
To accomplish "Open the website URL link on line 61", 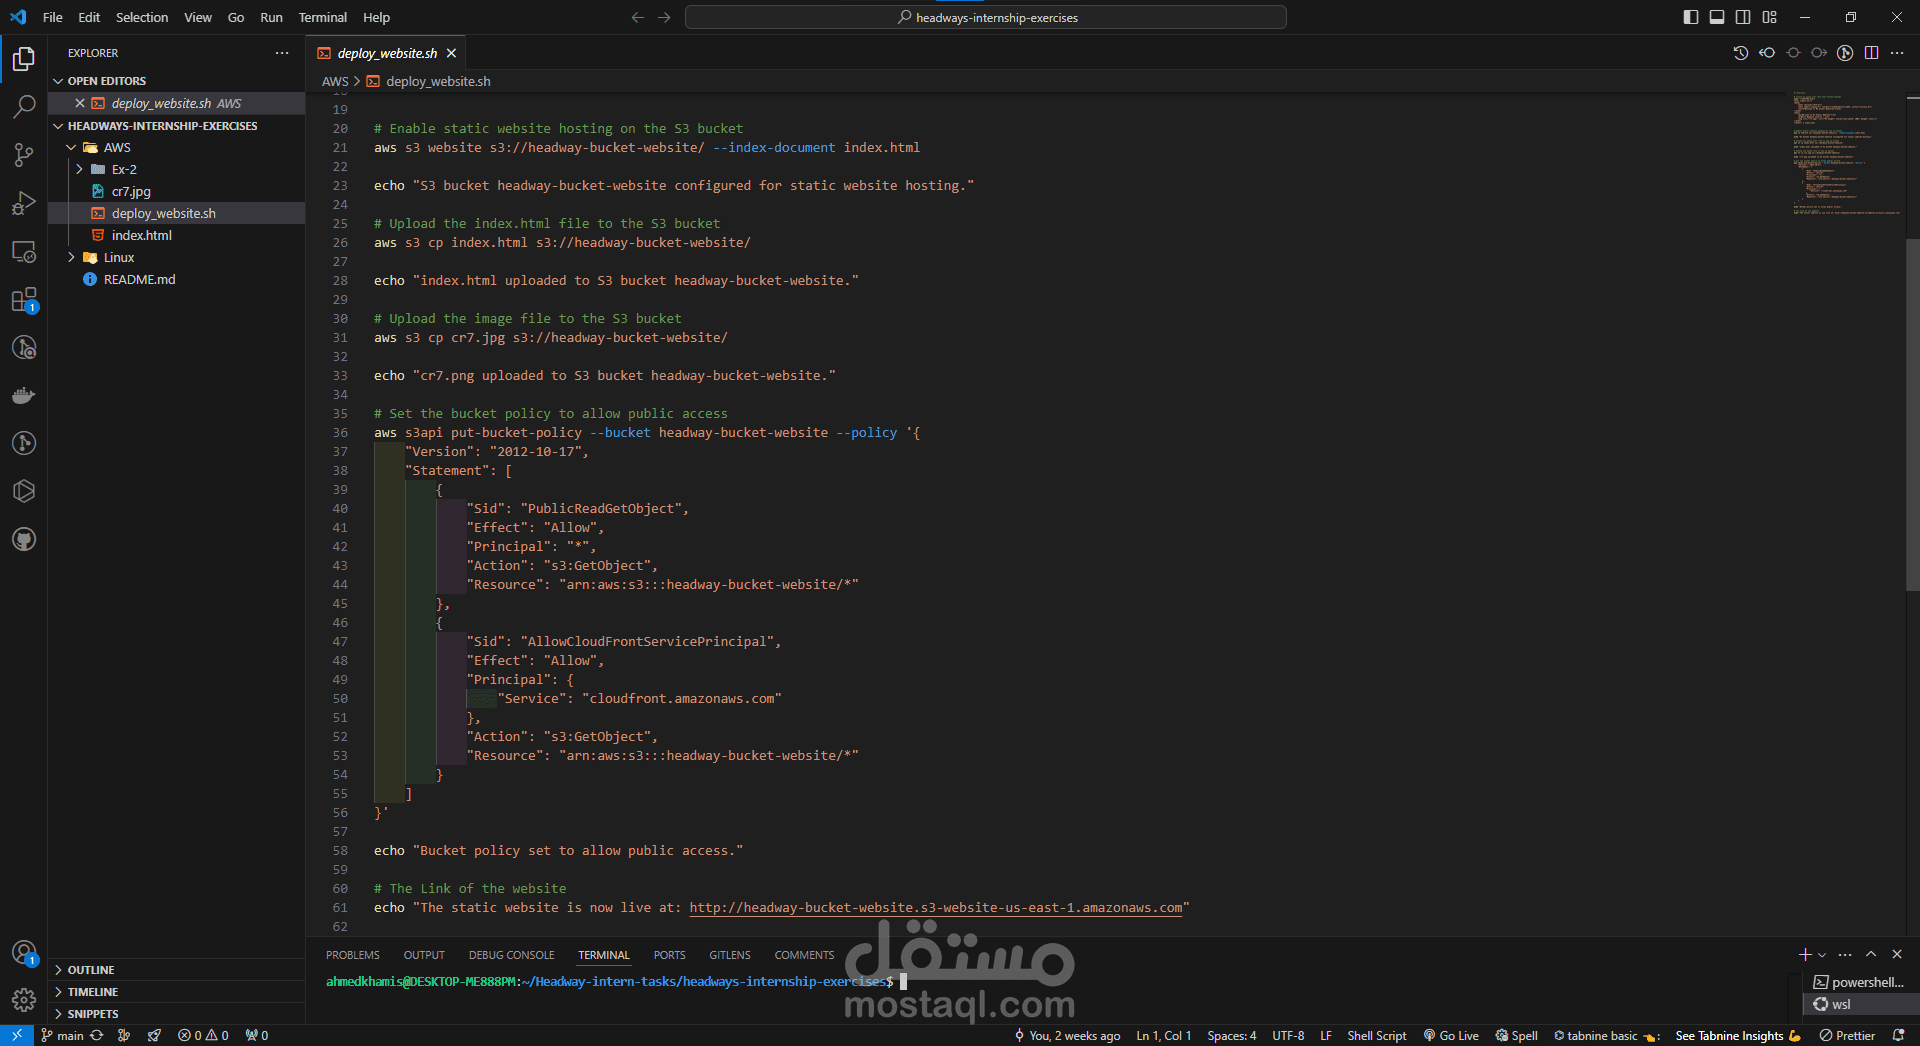I will point(936,908).
